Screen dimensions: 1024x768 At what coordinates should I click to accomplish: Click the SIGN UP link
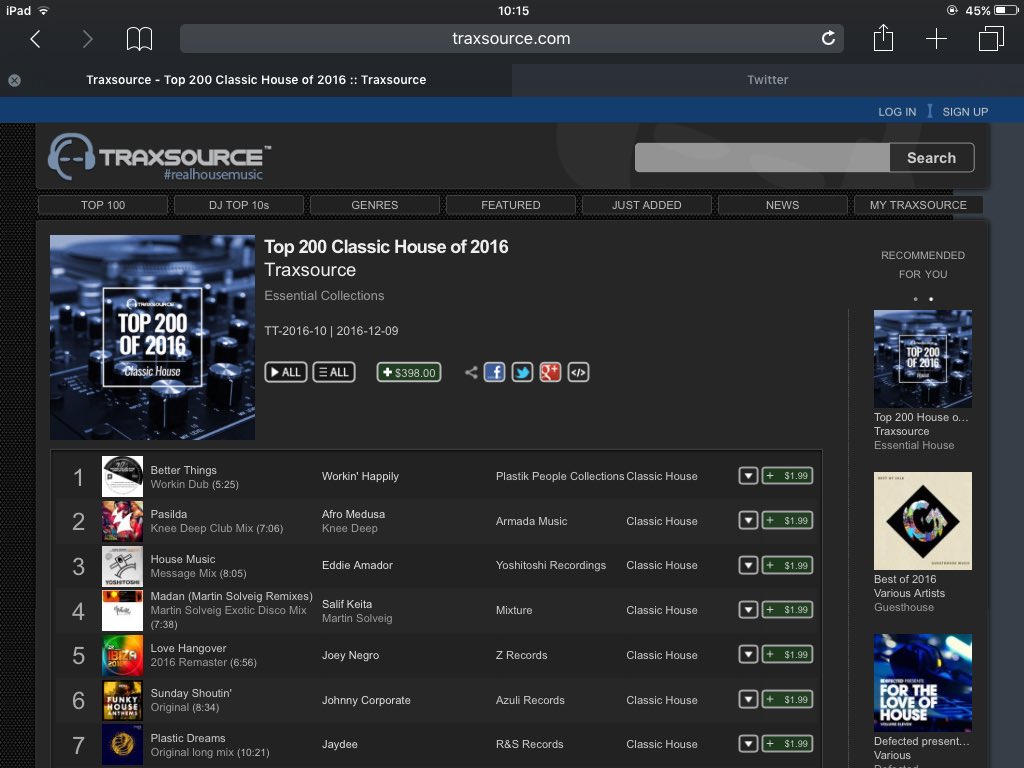pos(965,112)
